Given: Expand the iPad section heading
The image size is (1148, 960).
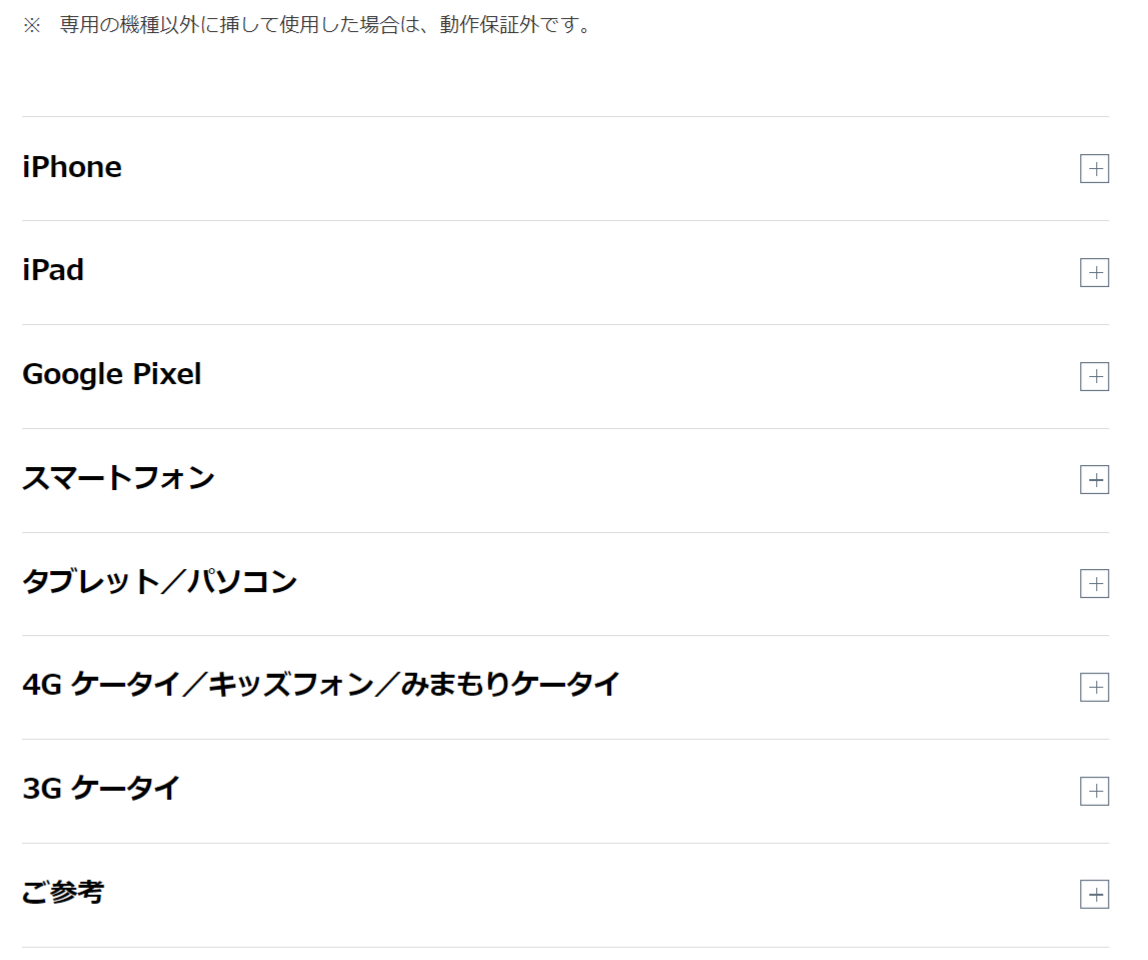Looking at the screenshot, I should pos(53,271).
